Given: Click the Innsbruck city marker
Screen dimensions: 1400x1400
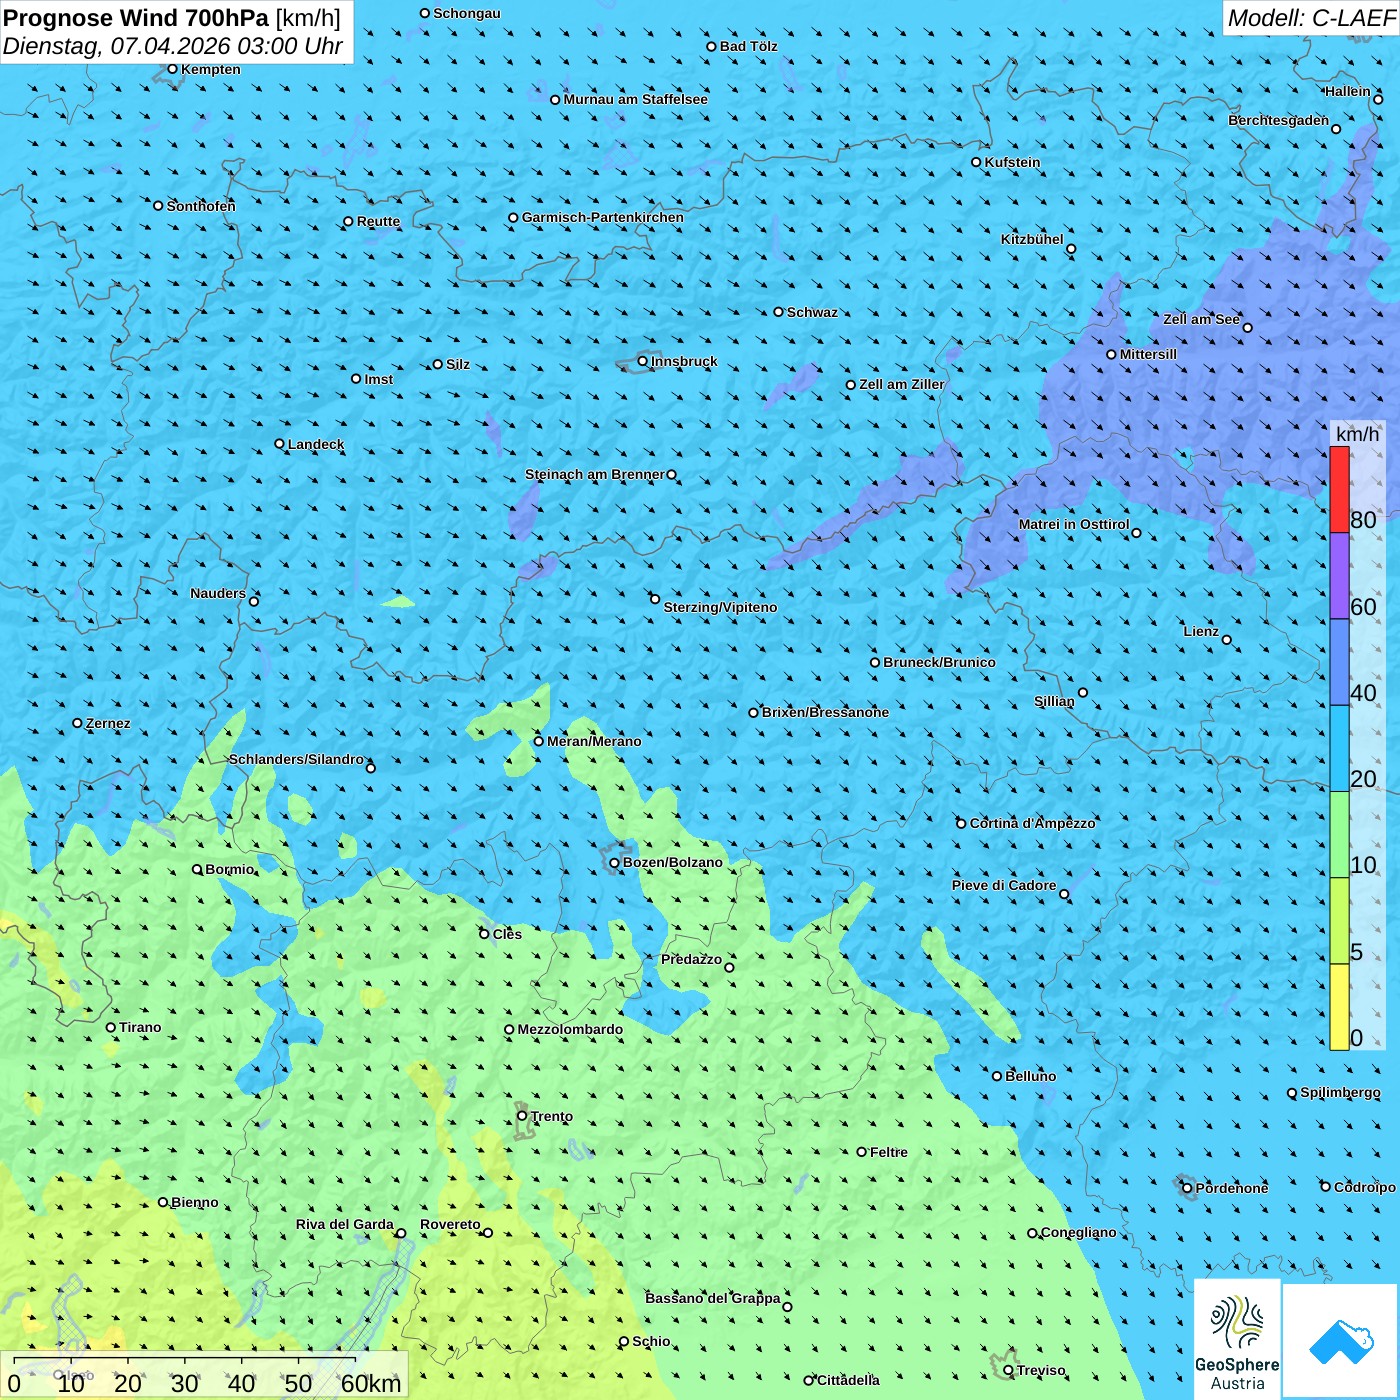Looking at the screenshot, I should point(643,361).
